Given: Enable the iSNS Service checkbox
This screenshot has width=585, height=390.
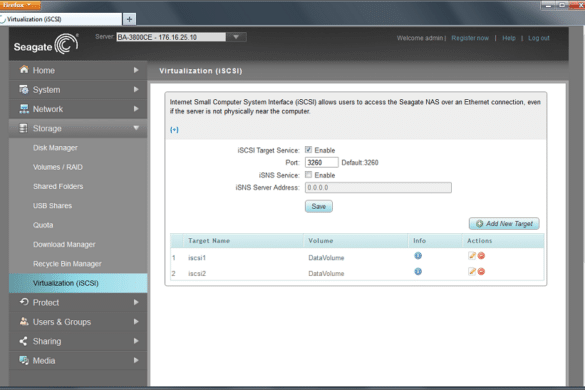Looking at the screenshot, I should 308,175.
